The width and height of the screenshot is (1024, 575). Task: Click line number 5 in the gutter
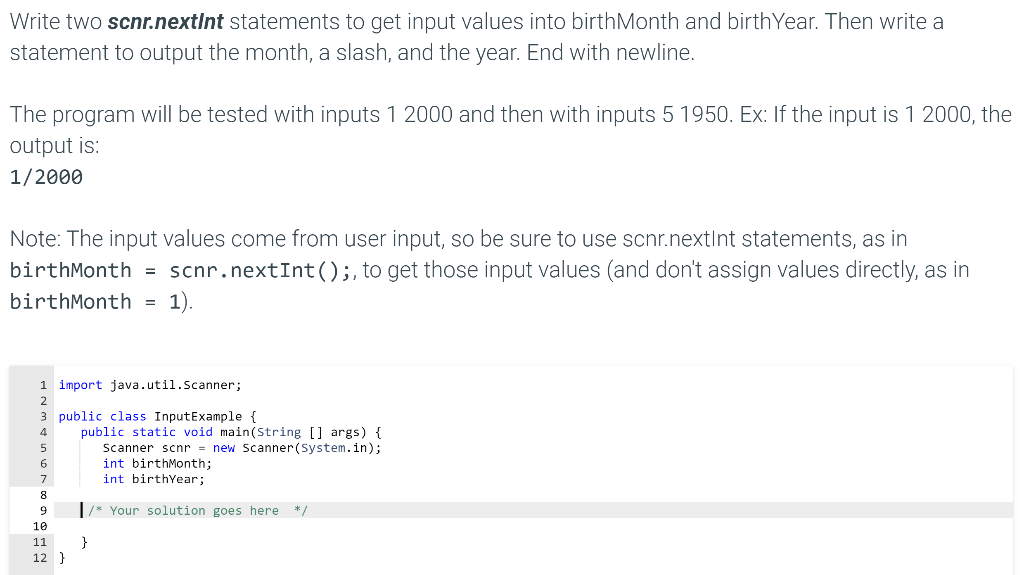(x=43, y=448)
